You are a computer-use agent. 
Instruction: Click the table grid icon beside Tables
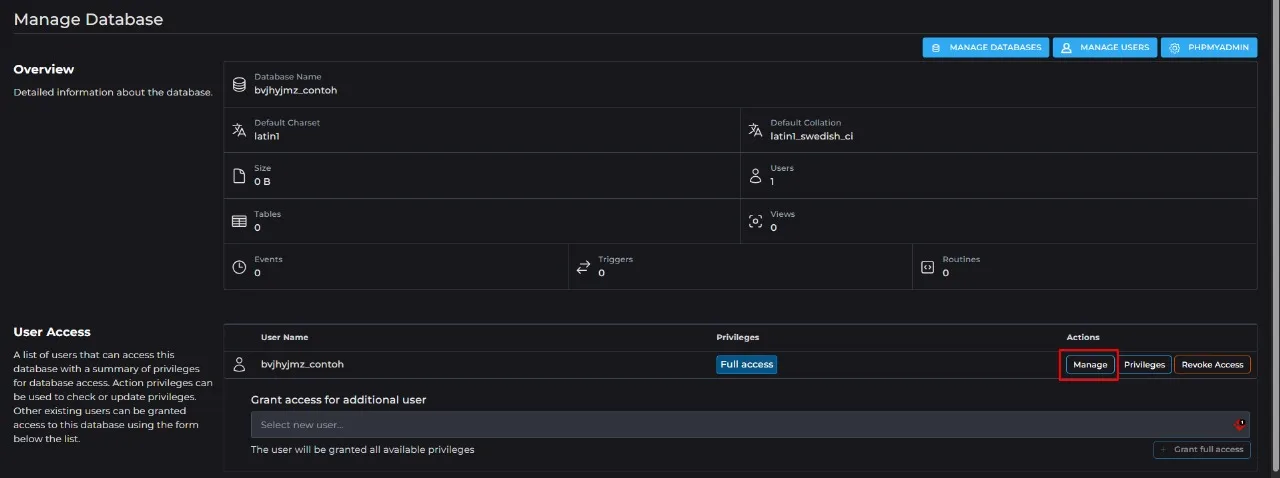coord(239,221)
